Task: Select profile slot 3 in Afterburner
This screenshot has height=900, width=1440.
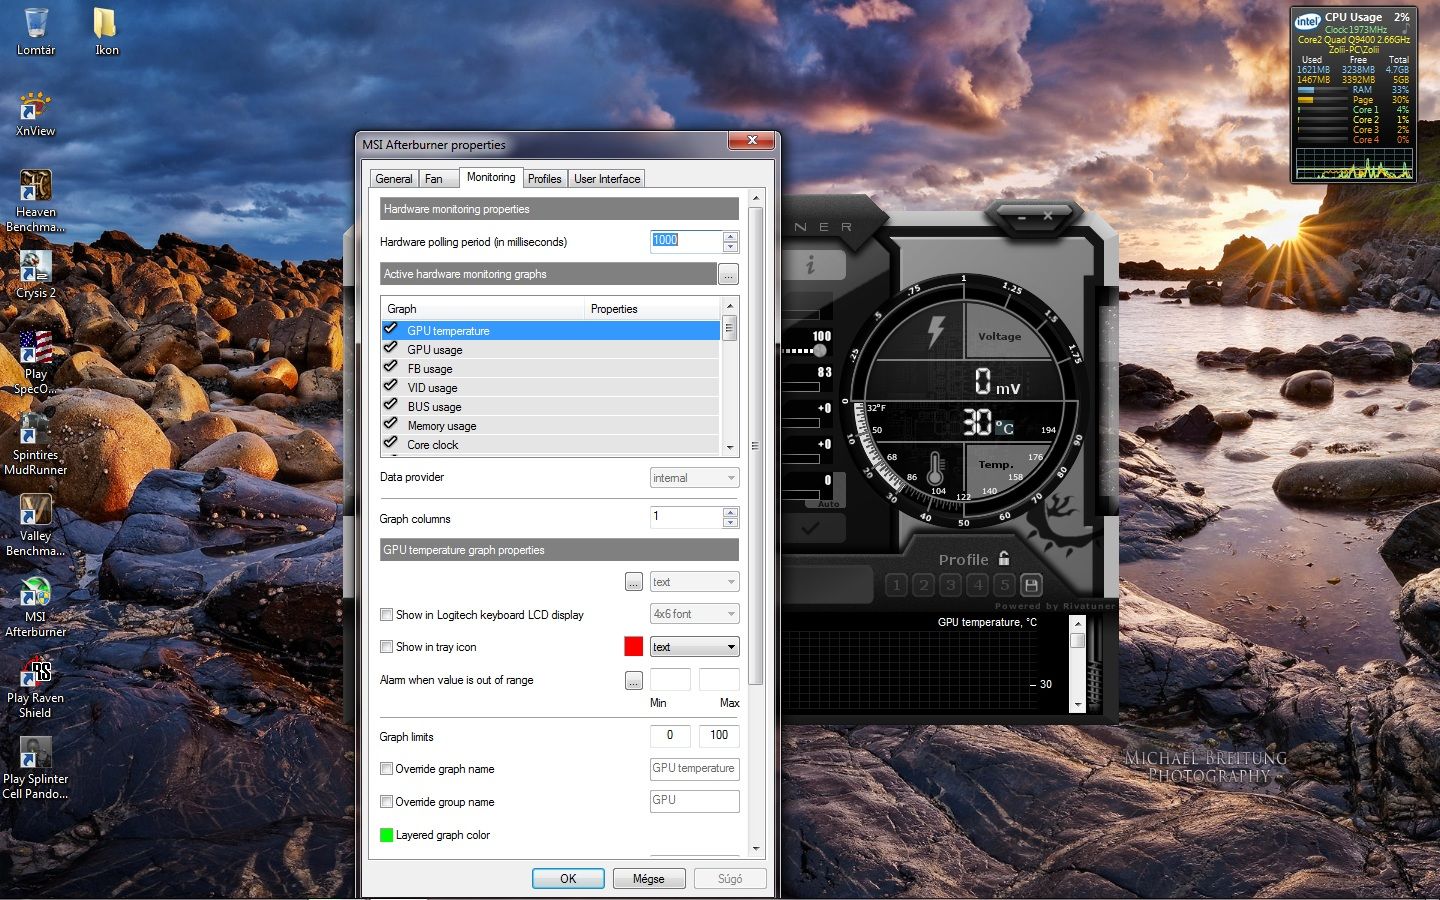Action: [951, 585]
